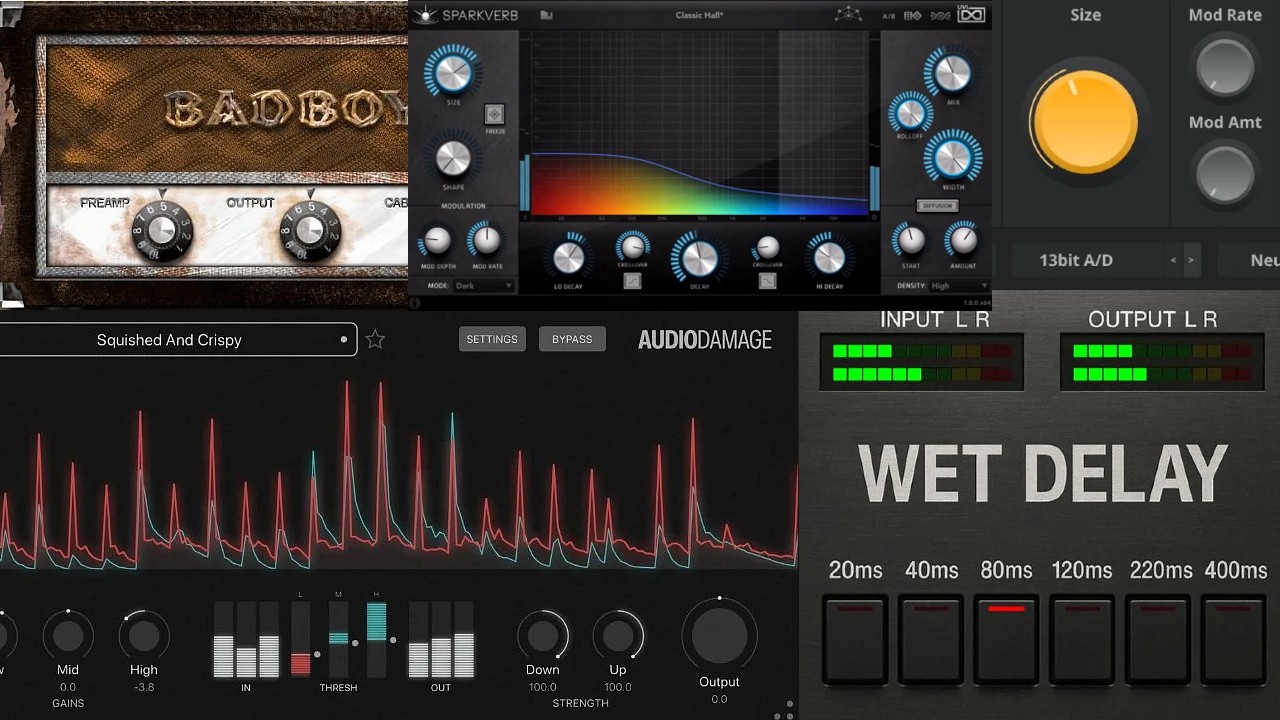The height and width of the screenshot is (720, 1280).
Task: Open the Density dropdown showing High
Action: [956, 286]
